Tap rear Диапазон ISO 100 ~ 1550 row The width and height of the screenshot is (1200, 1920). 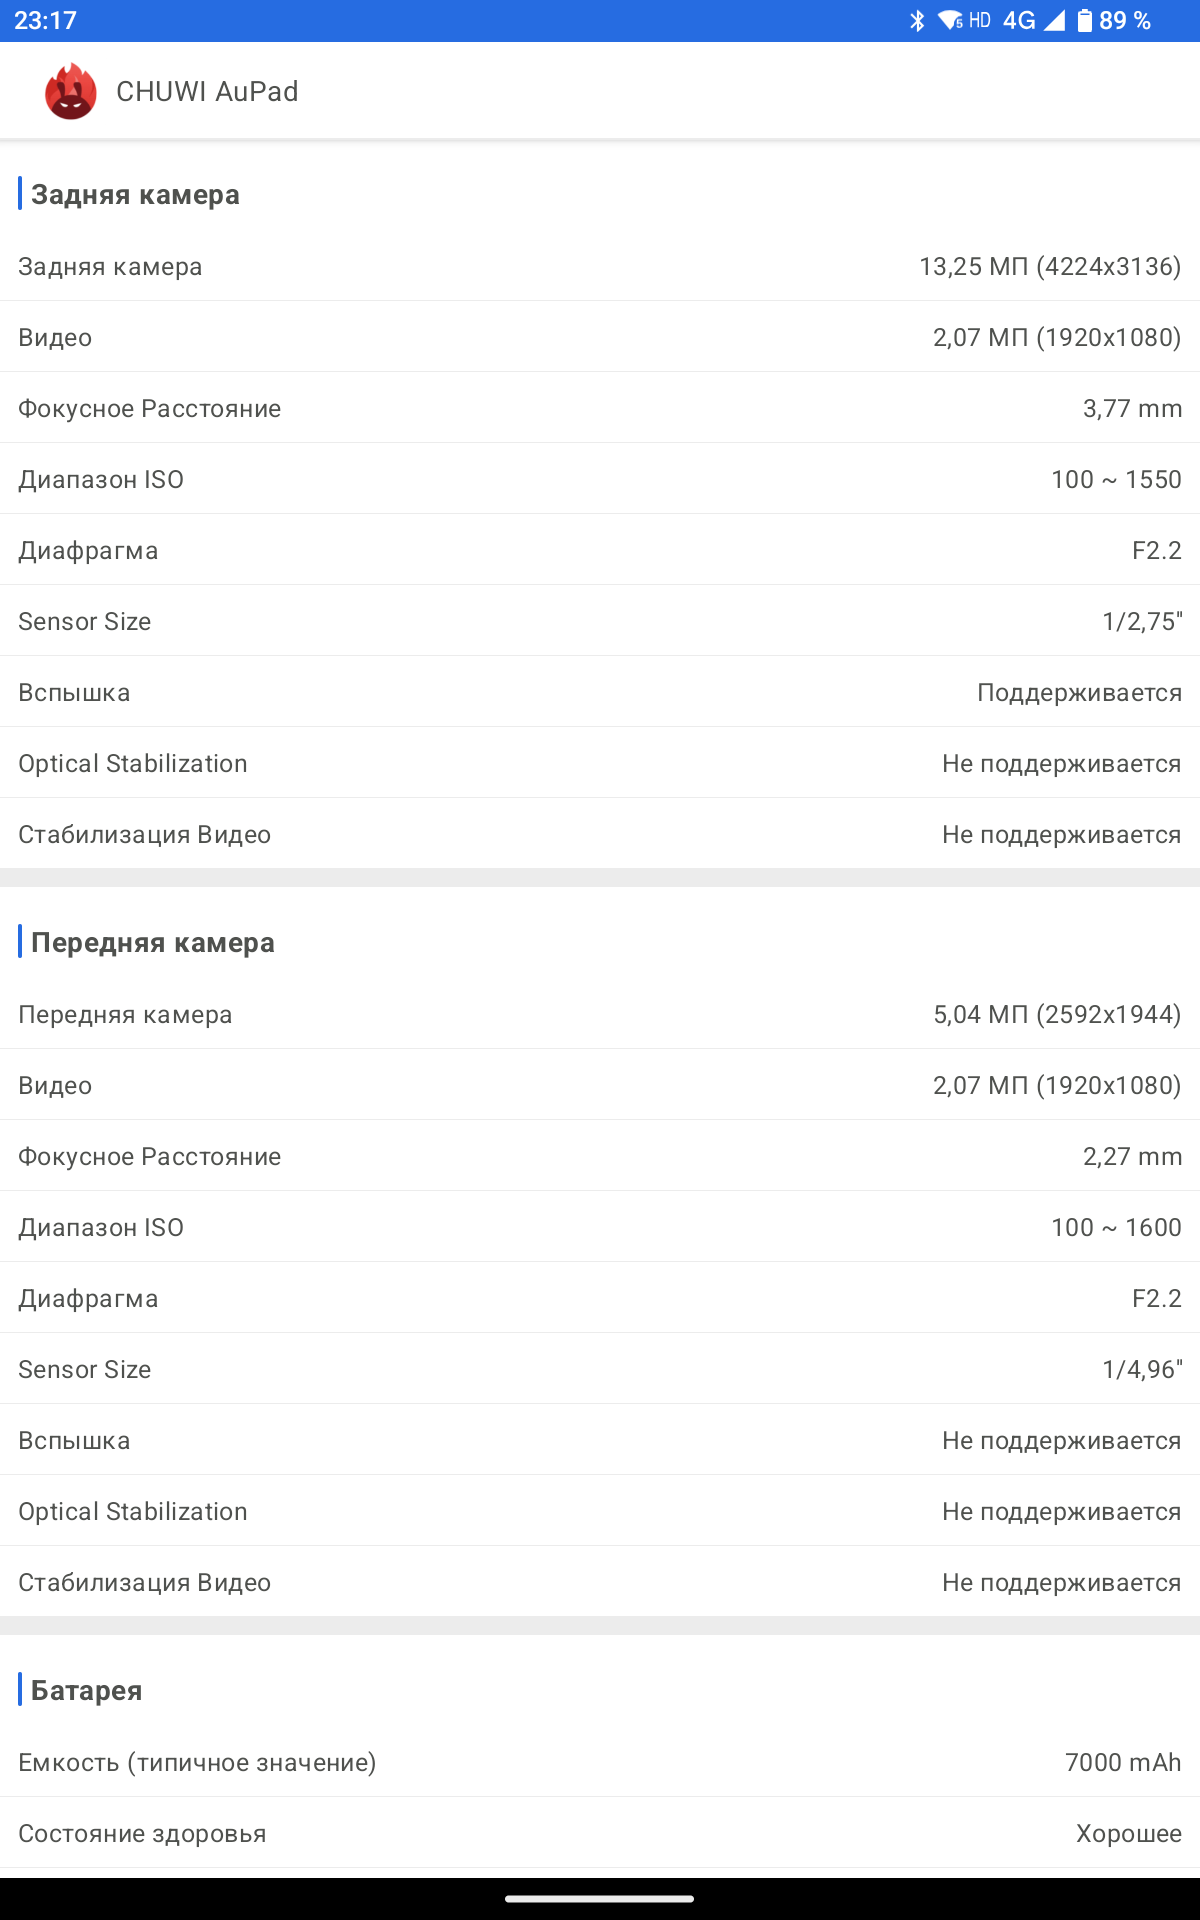600,479
